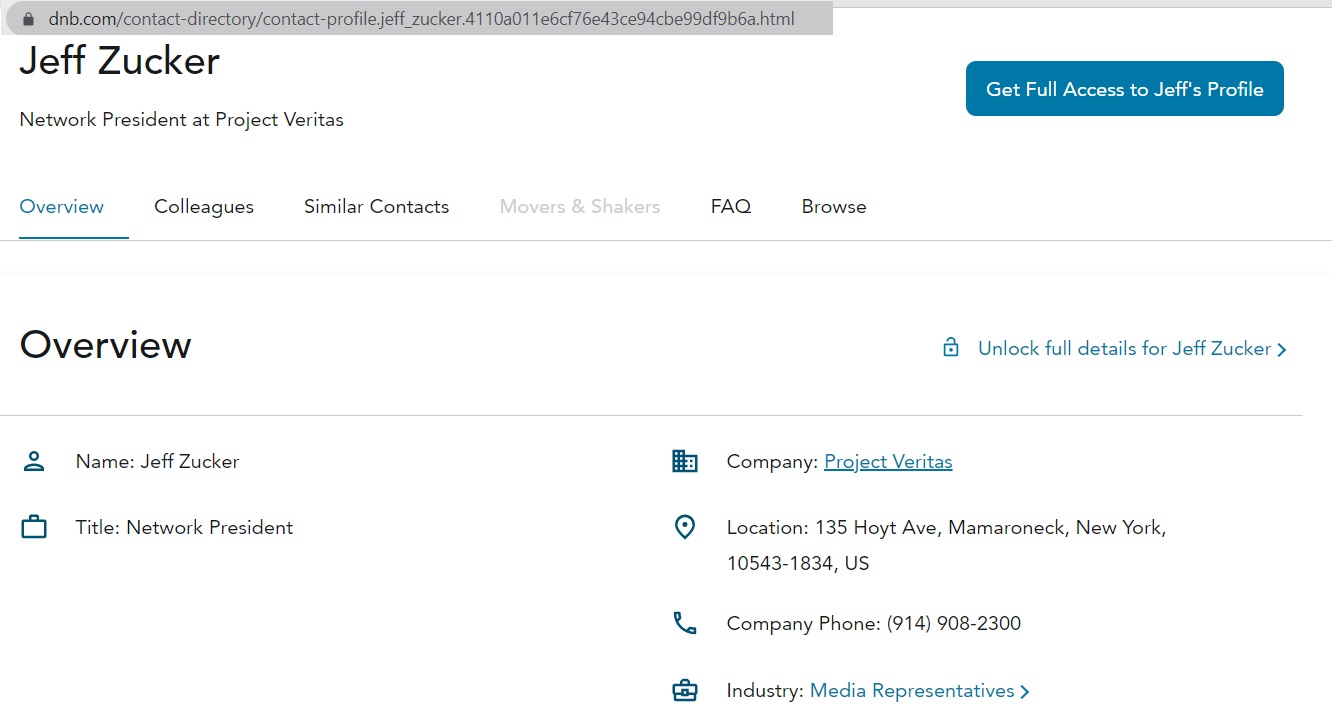Image resolution: width=1332 pixels, height=722 pixels.
Task: Click Get Full Access to Jeff's Profile button
Action: 1125,89
